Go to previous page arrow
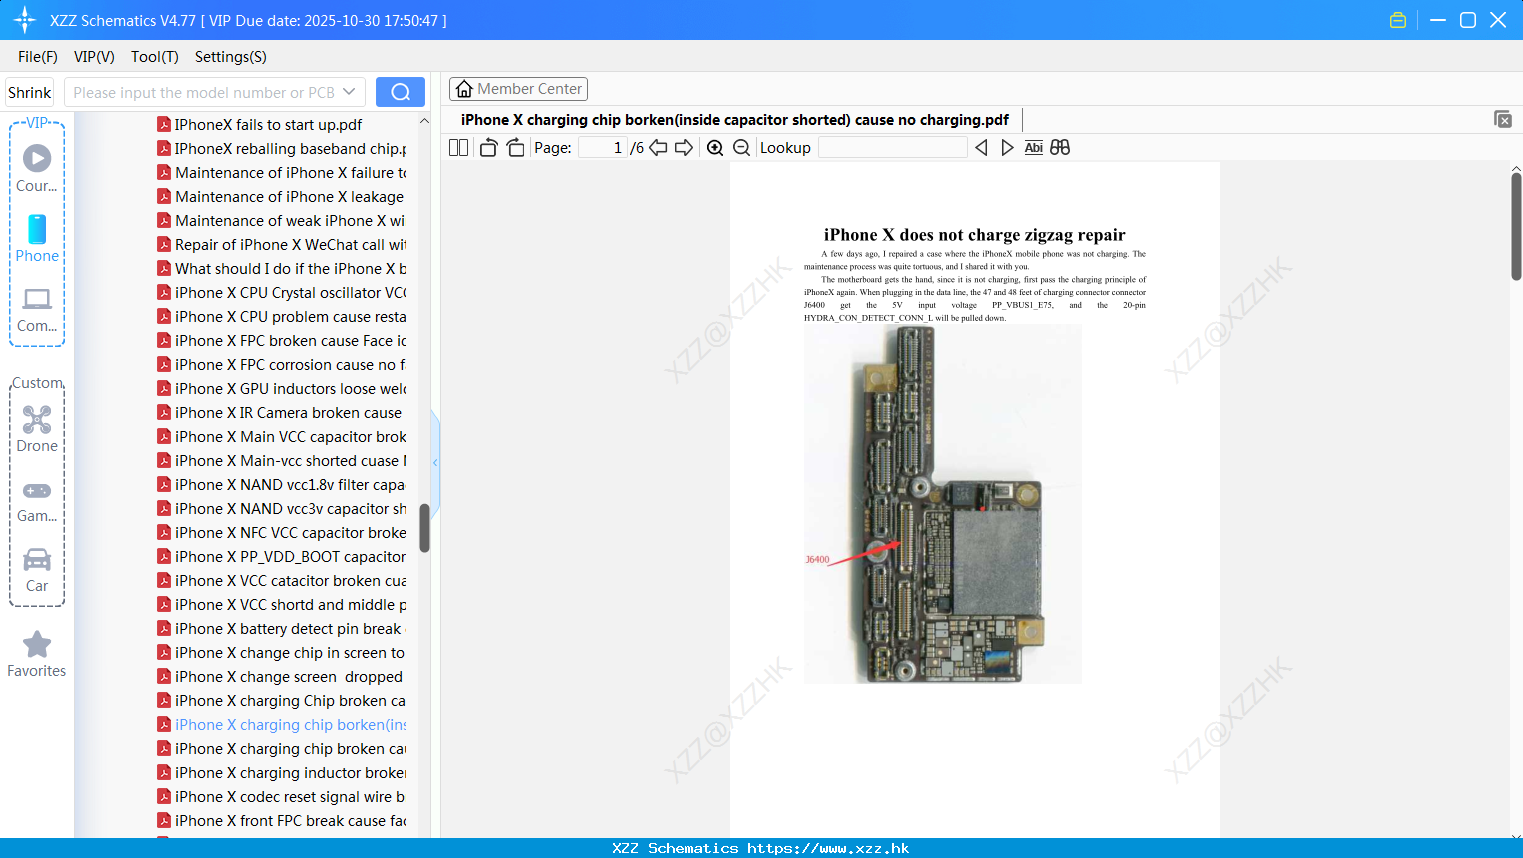Image resolution: width=1523 pixels, height=858 pixels. 658,147
